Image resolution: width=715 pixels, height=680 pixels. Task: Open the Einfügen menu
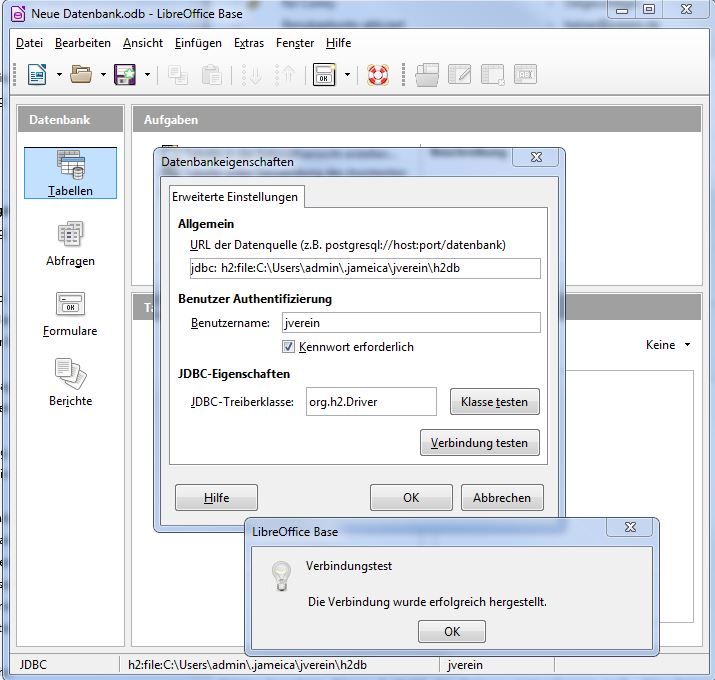click(x=198, y=43)
